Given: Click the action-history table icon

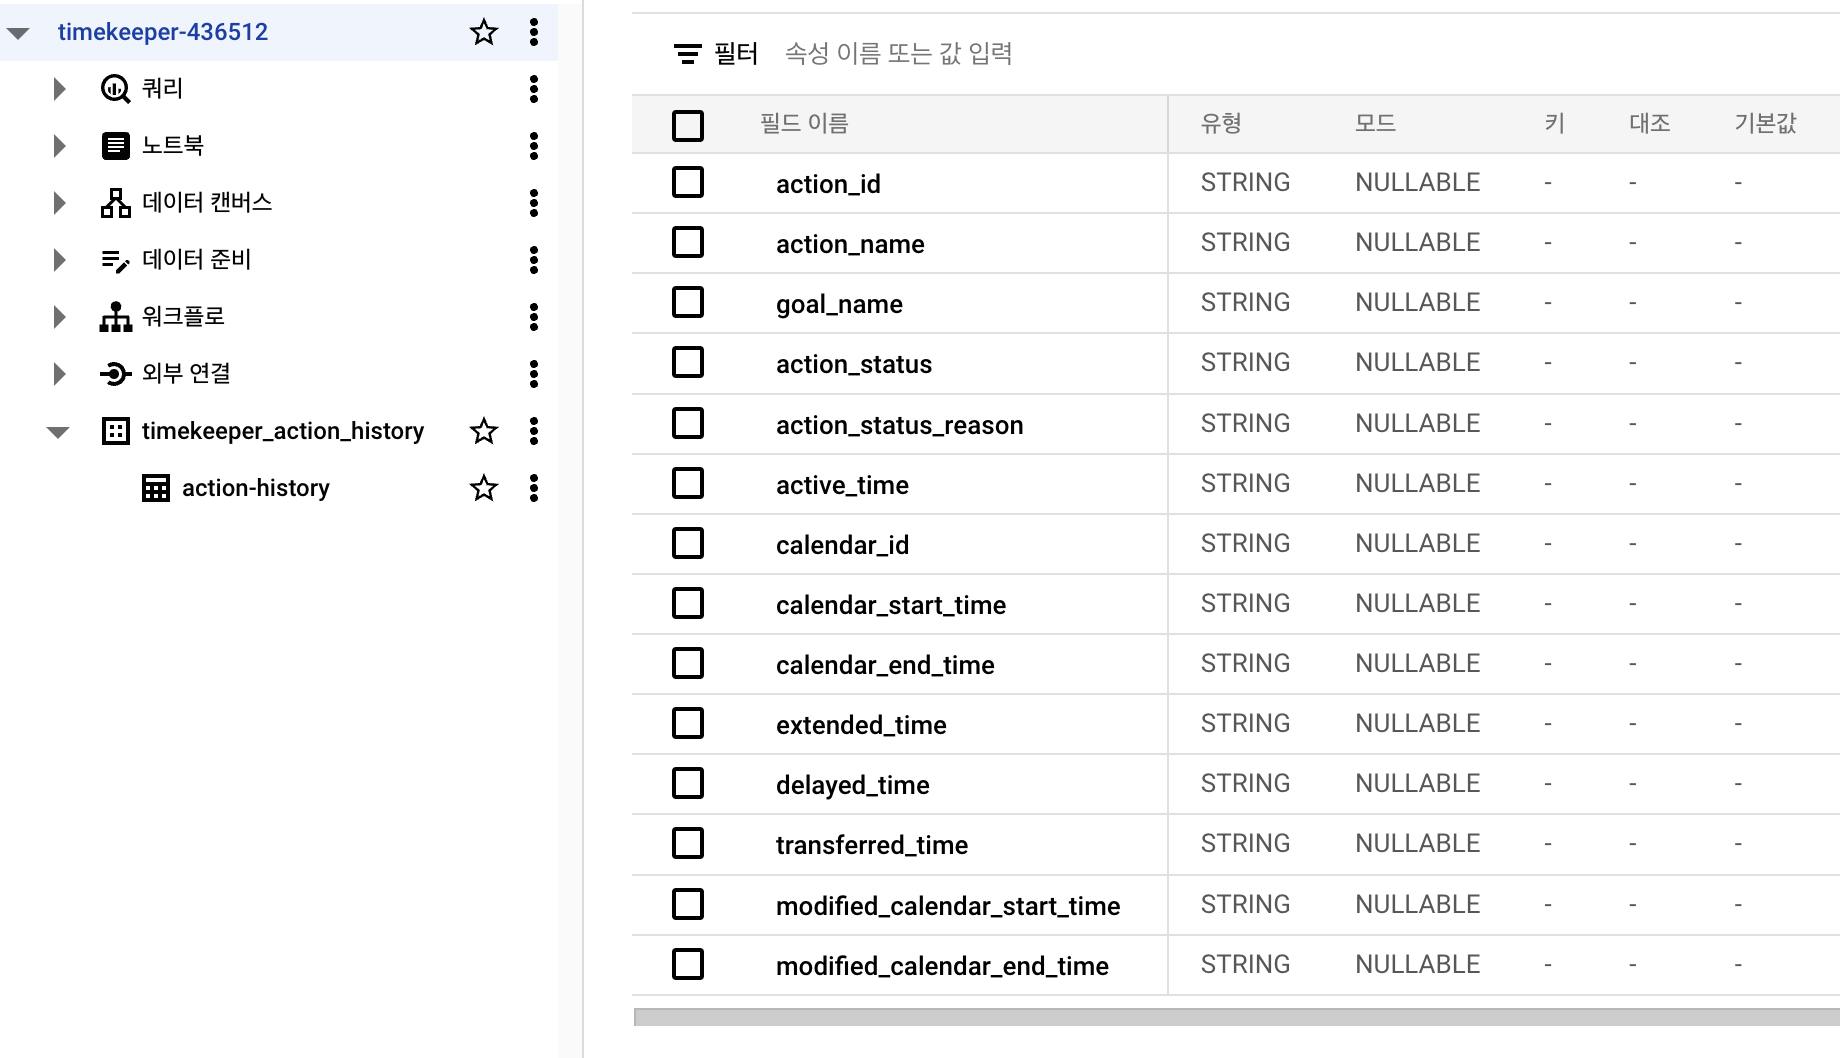Looking at the screenshot, I should click(154, 487).
